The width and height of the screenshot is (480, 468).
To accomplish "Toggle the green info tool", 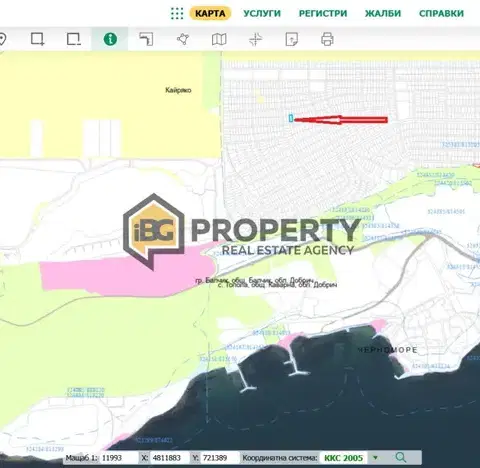I will pyautogui.click(x=110, y=39).
